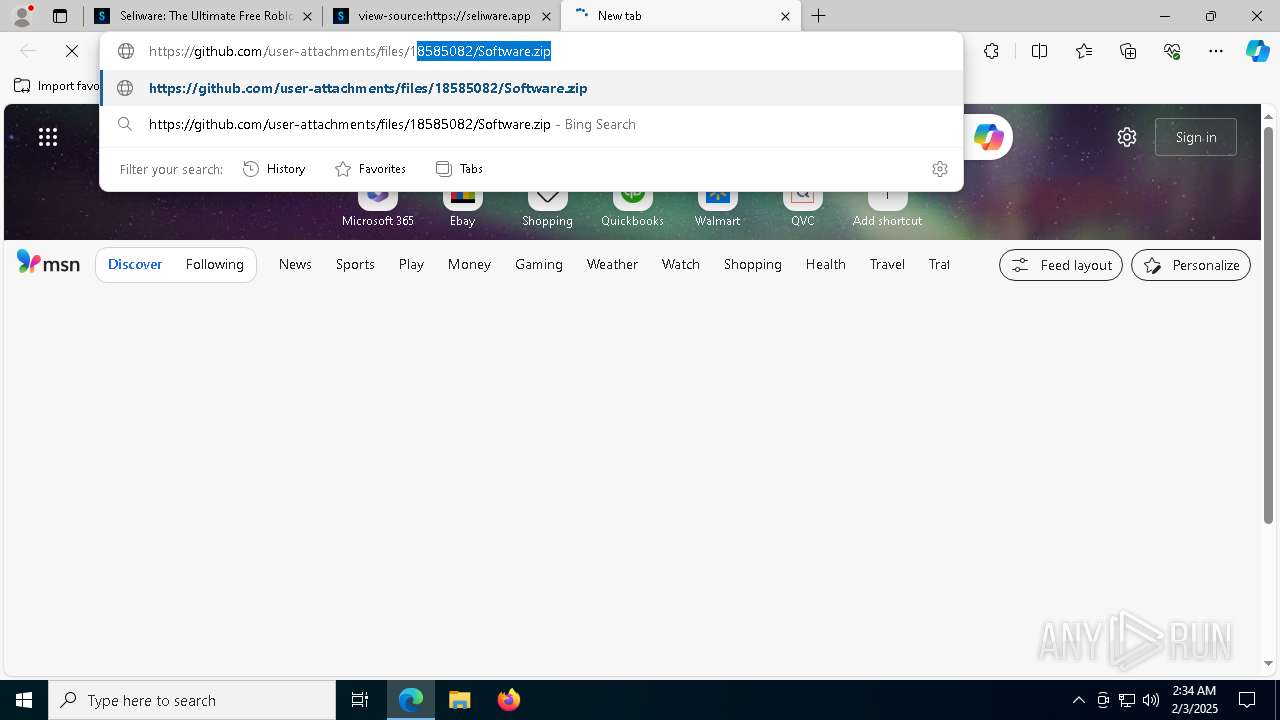This screenshot has height=720, width=1280.
Task: Open the browser Extensions puzzle icon
Action: click(x=991, y=51)
